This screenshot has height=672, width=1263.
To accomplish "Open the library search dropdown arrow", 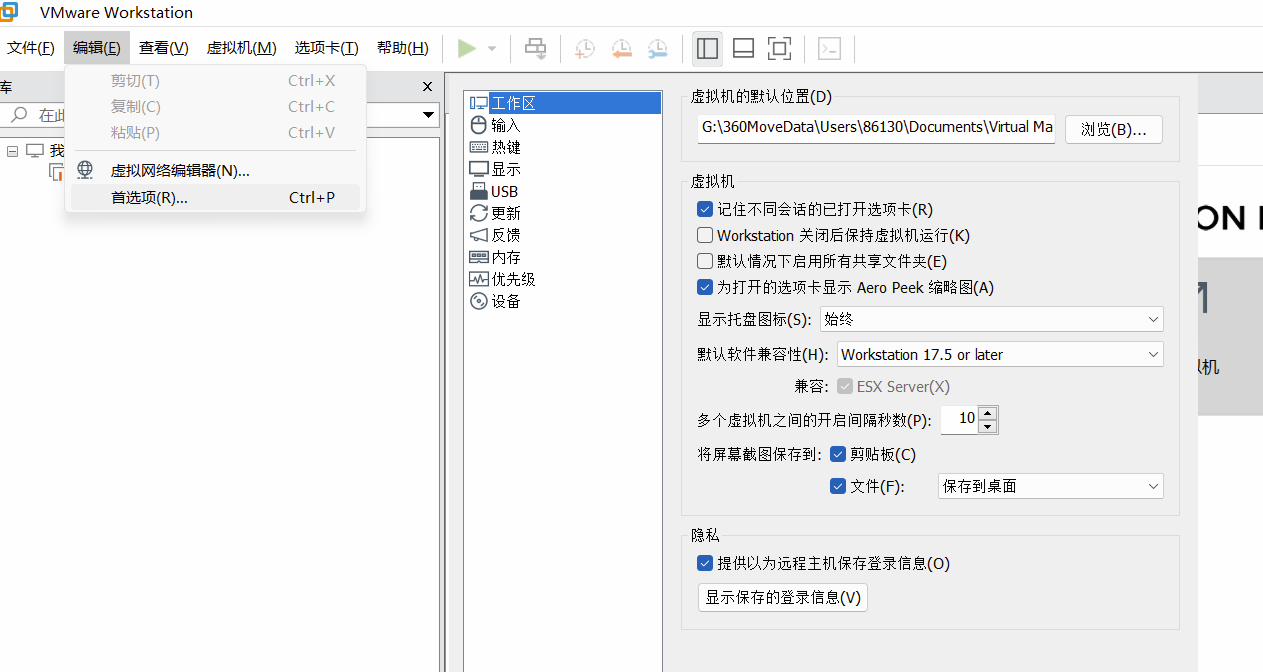I will 428,115.
